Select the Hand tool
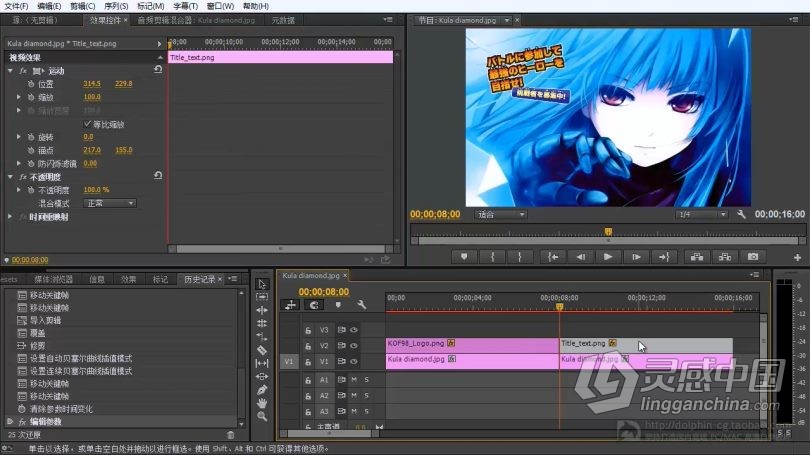 coord(262,403)
